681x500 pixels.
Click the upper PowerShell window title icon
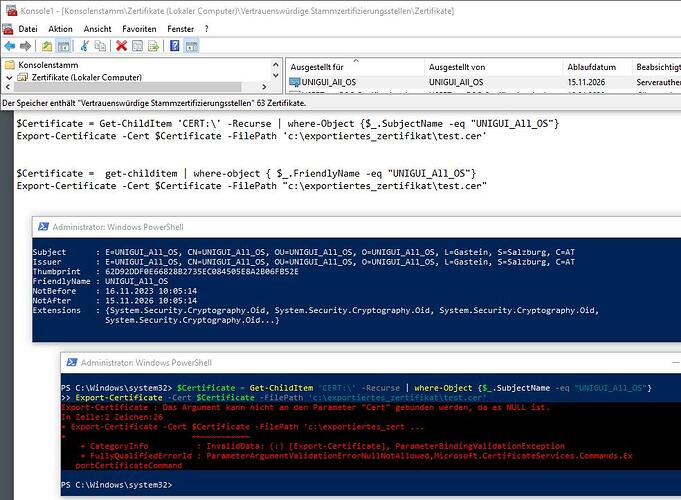[x=43, y=227]
